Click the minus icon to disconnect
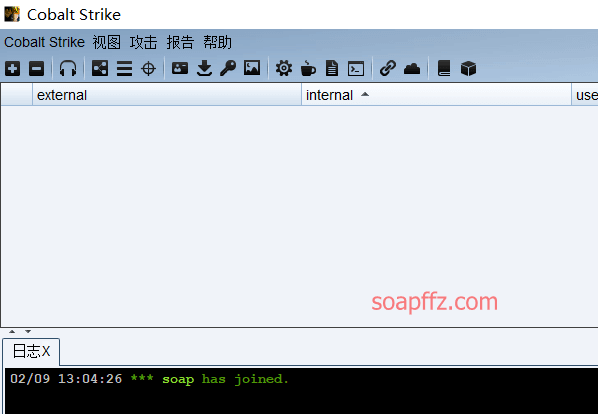Screen dimensions: 598x414 coord(37,69)
